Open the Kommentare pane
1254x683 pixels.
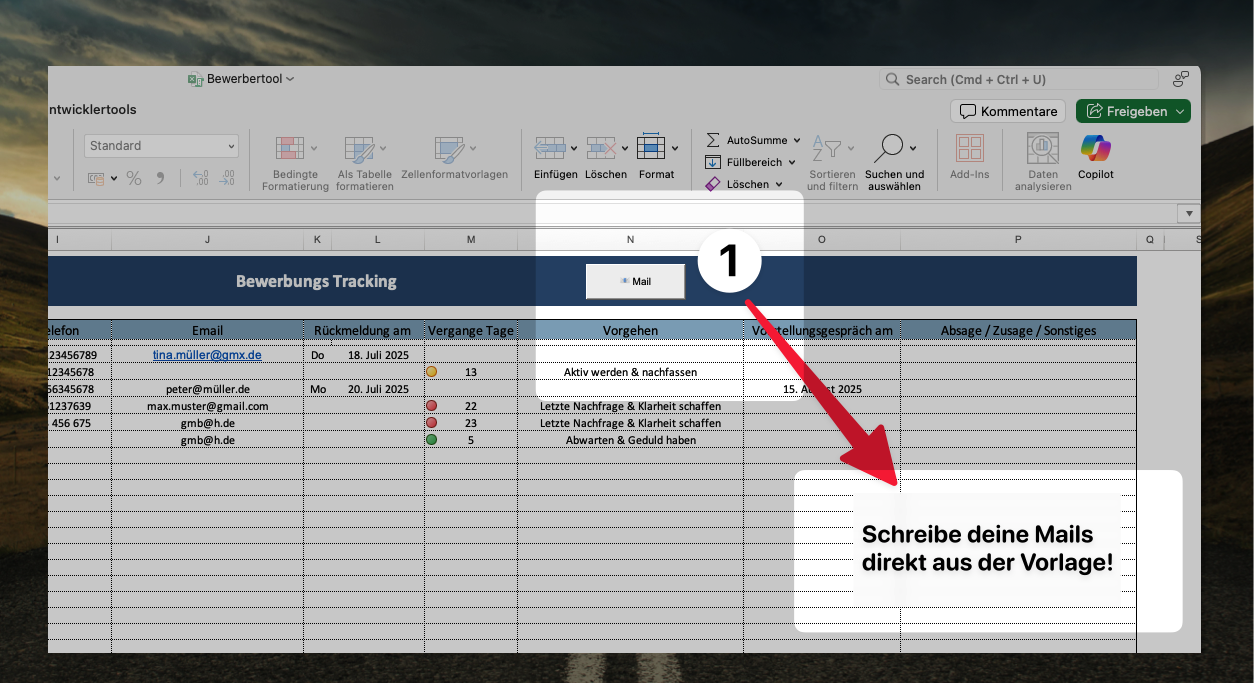(1009, 111)
